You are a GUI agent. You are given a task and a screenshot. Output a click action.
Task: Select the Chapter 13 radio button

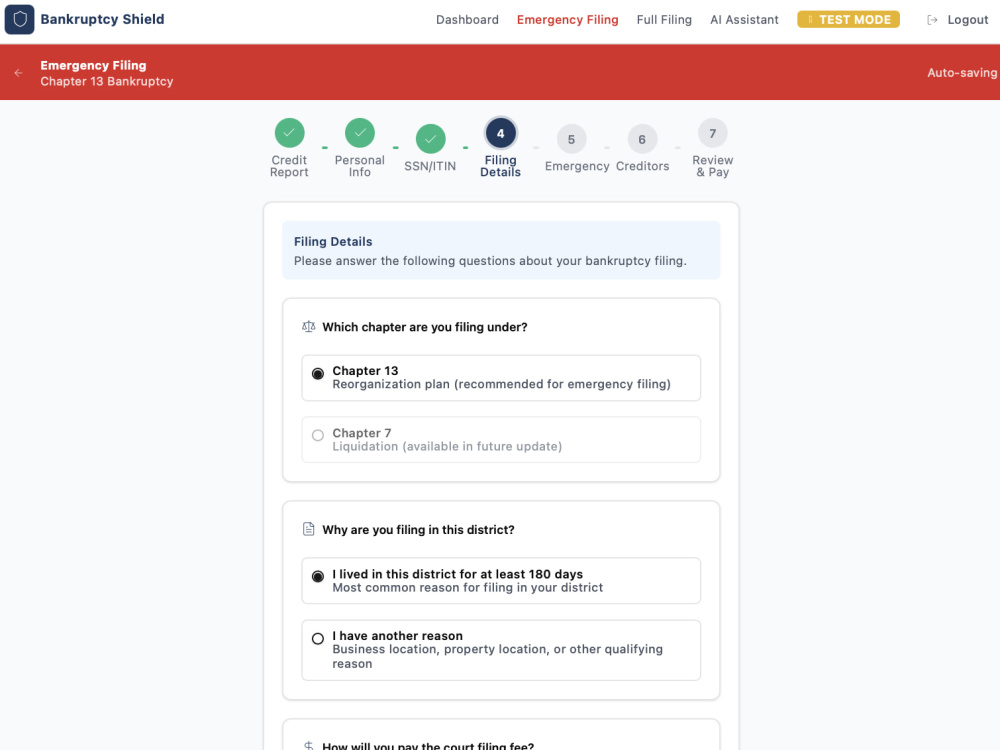pos(318,374)
